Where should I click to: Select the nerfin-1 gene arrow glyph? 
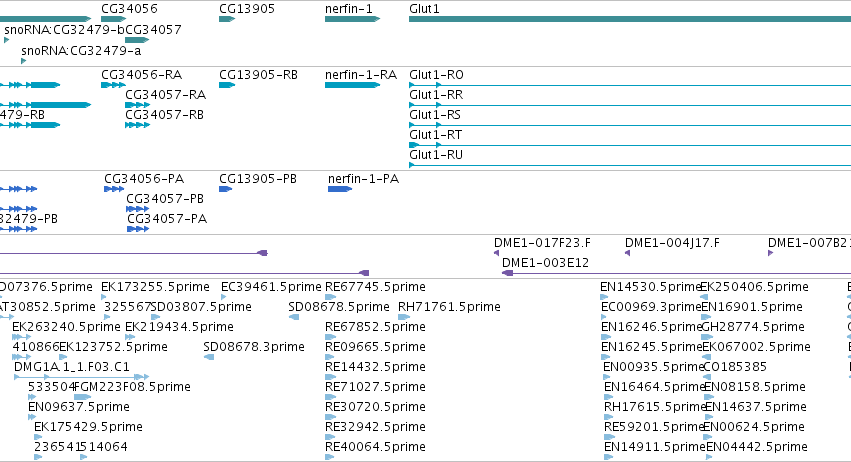click(352, 20)
